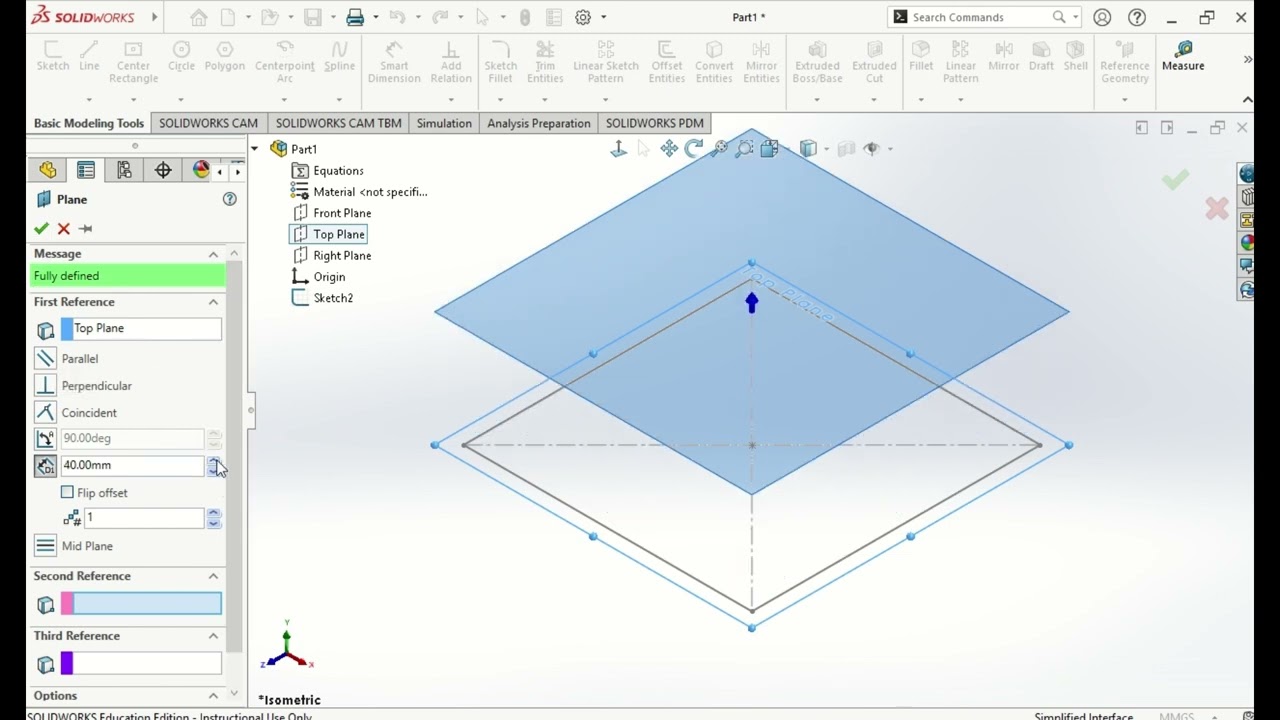Switch to SOLIDWORKS CAM tab

tap(208, 123)
